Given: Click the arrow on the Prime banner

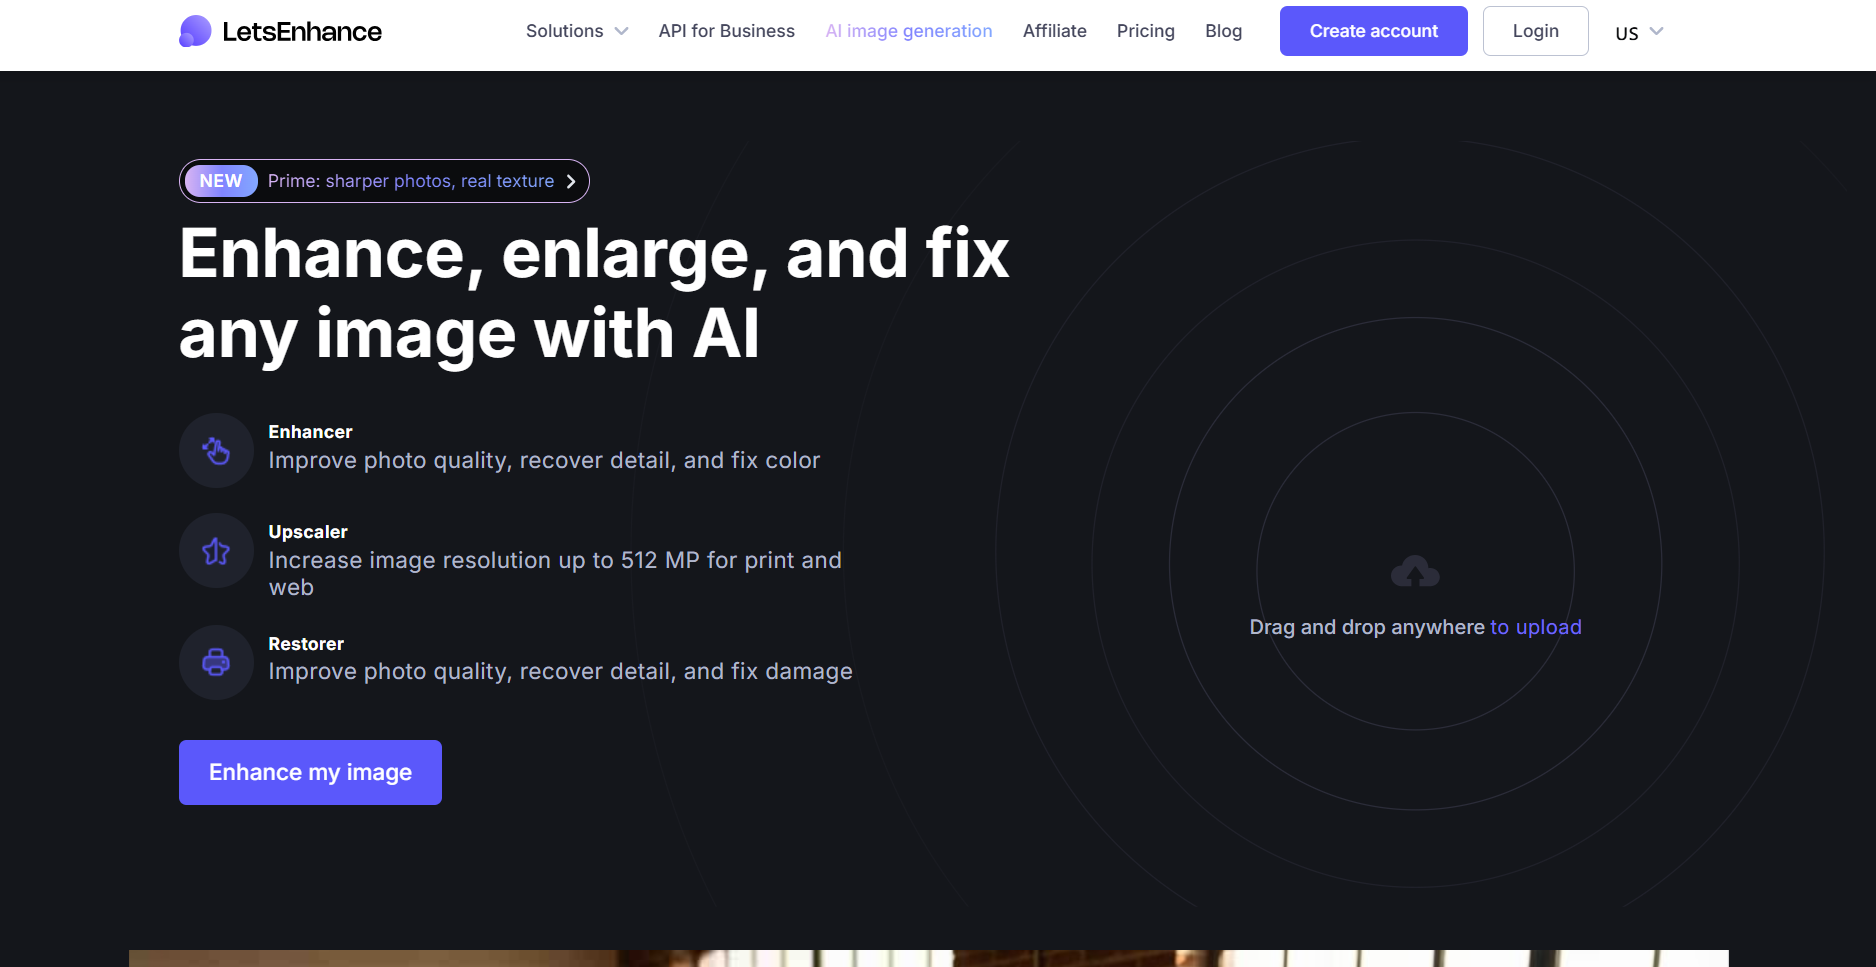Looking at the screenshot, I should click(571, 181).
